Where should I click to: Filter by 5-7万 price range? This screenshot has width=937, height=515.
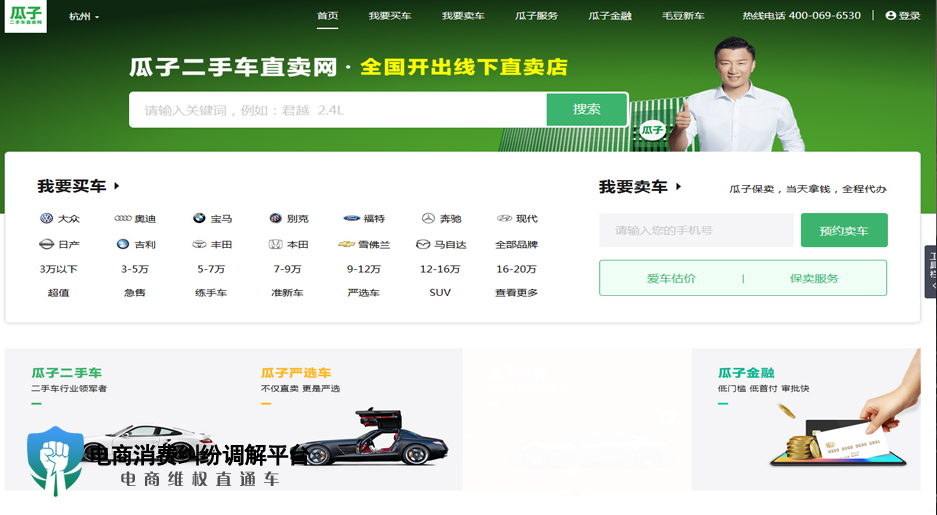coord(211,269)
